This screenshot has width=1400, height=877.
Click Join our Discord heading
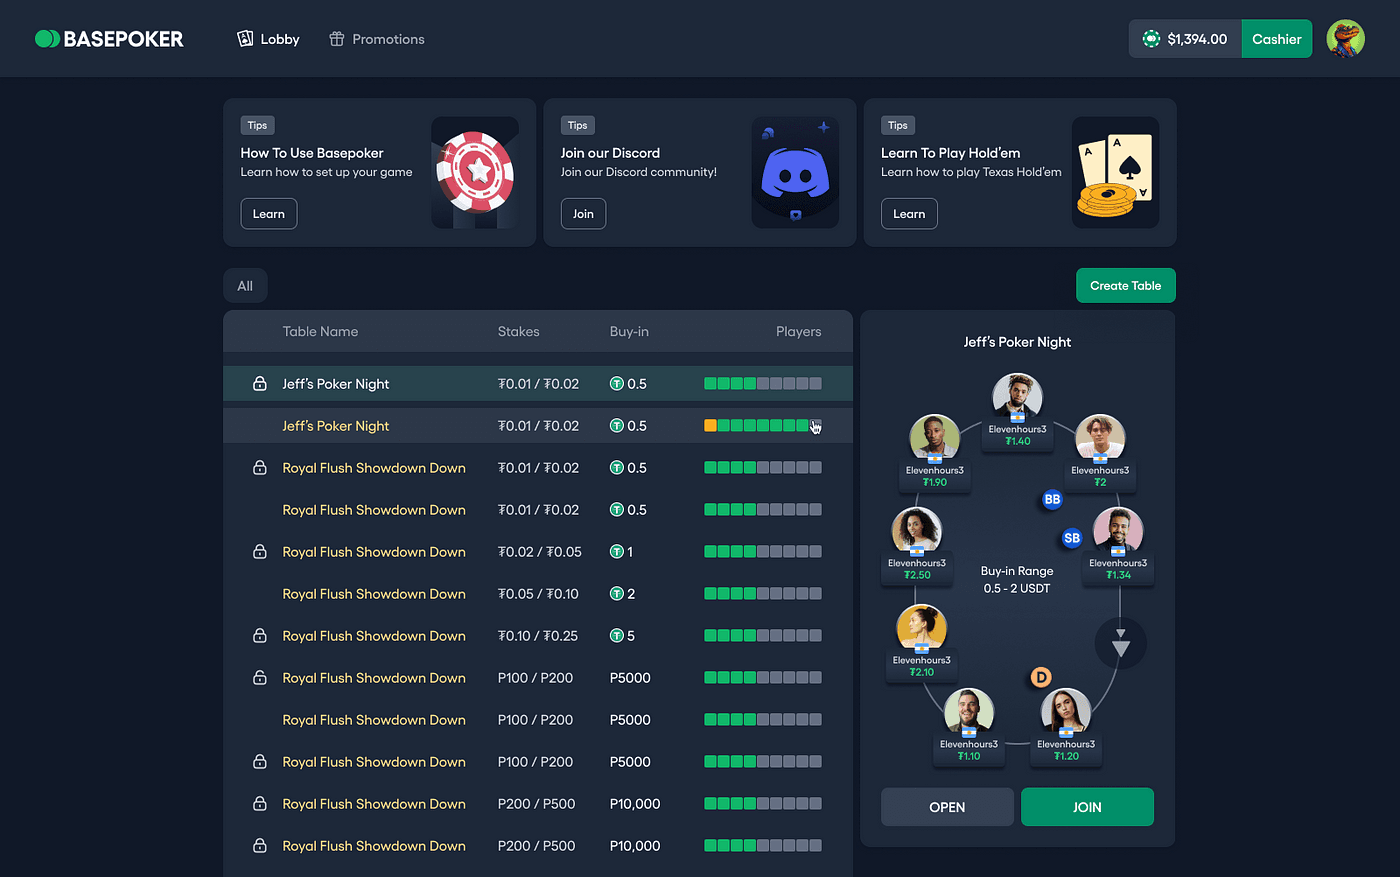coord(610,153)
